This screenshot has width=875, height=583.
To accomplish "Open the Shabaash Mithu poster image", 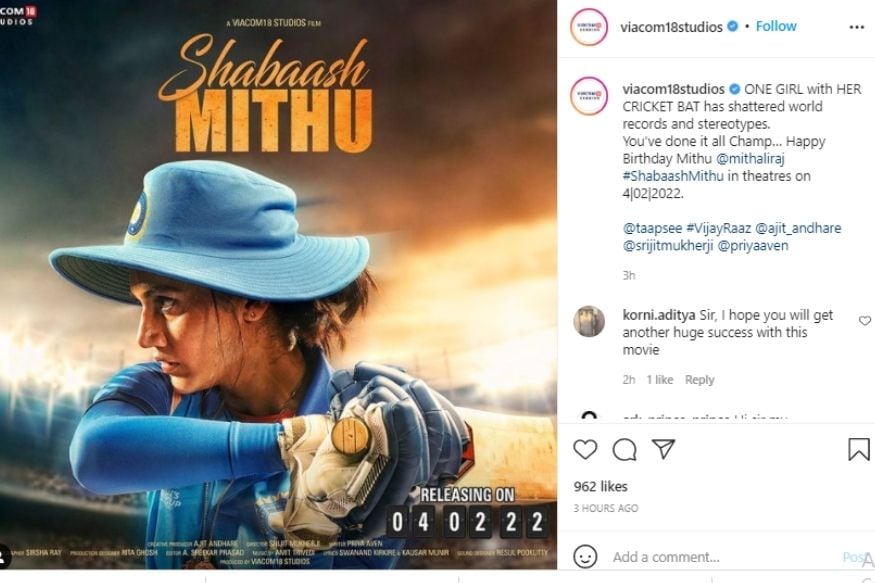I will click(278, 285).
